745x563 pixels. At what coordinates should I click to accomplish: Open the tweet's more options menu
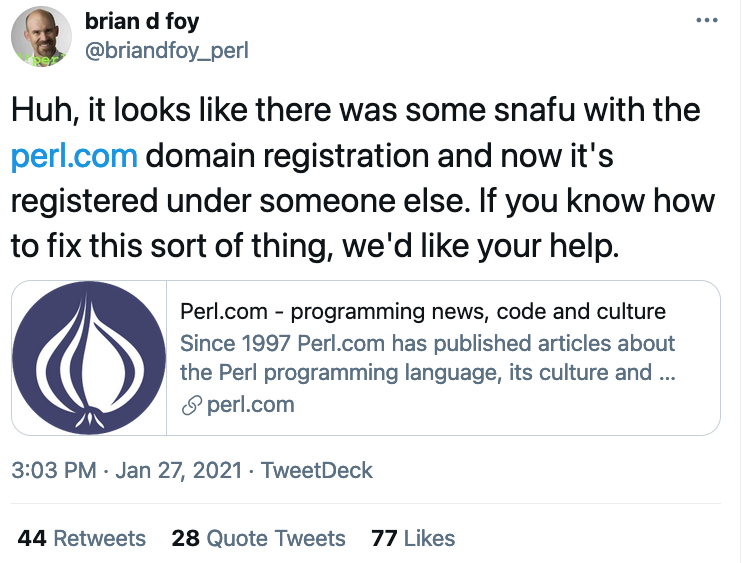pos(705,21)
